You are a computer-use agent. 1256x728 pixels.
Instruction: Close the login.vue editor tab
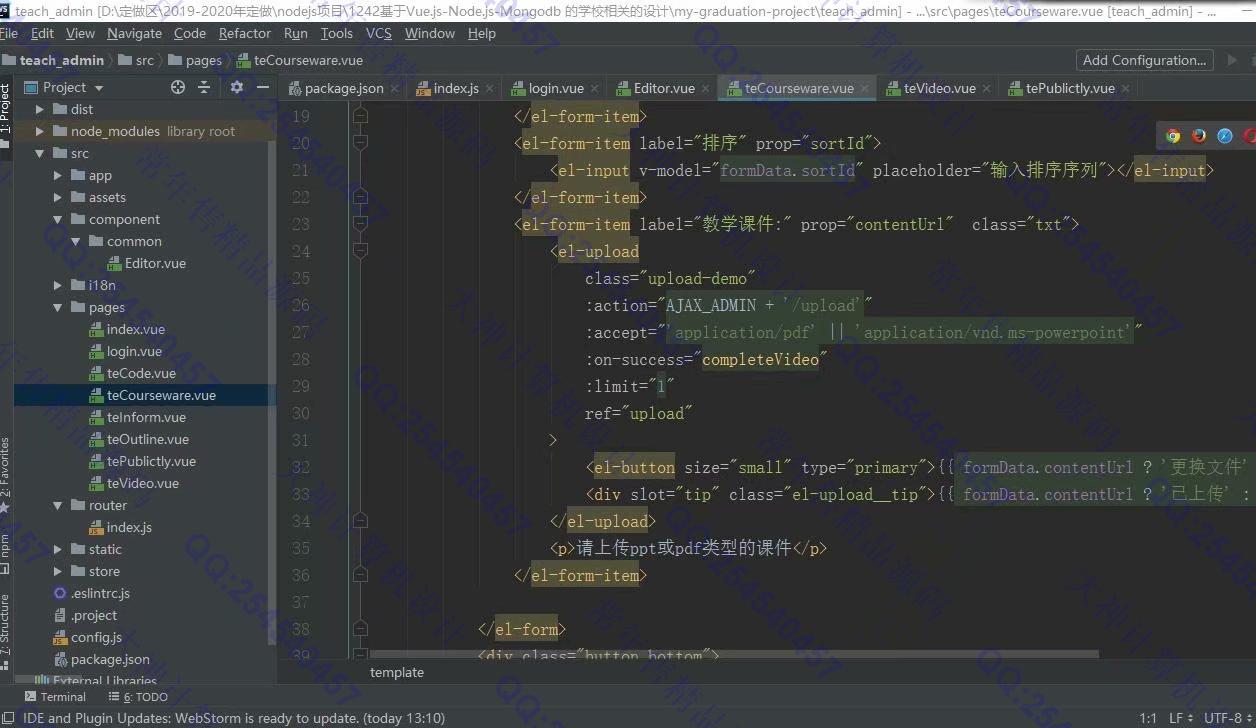pyautogui.click(x=595, y=88)
